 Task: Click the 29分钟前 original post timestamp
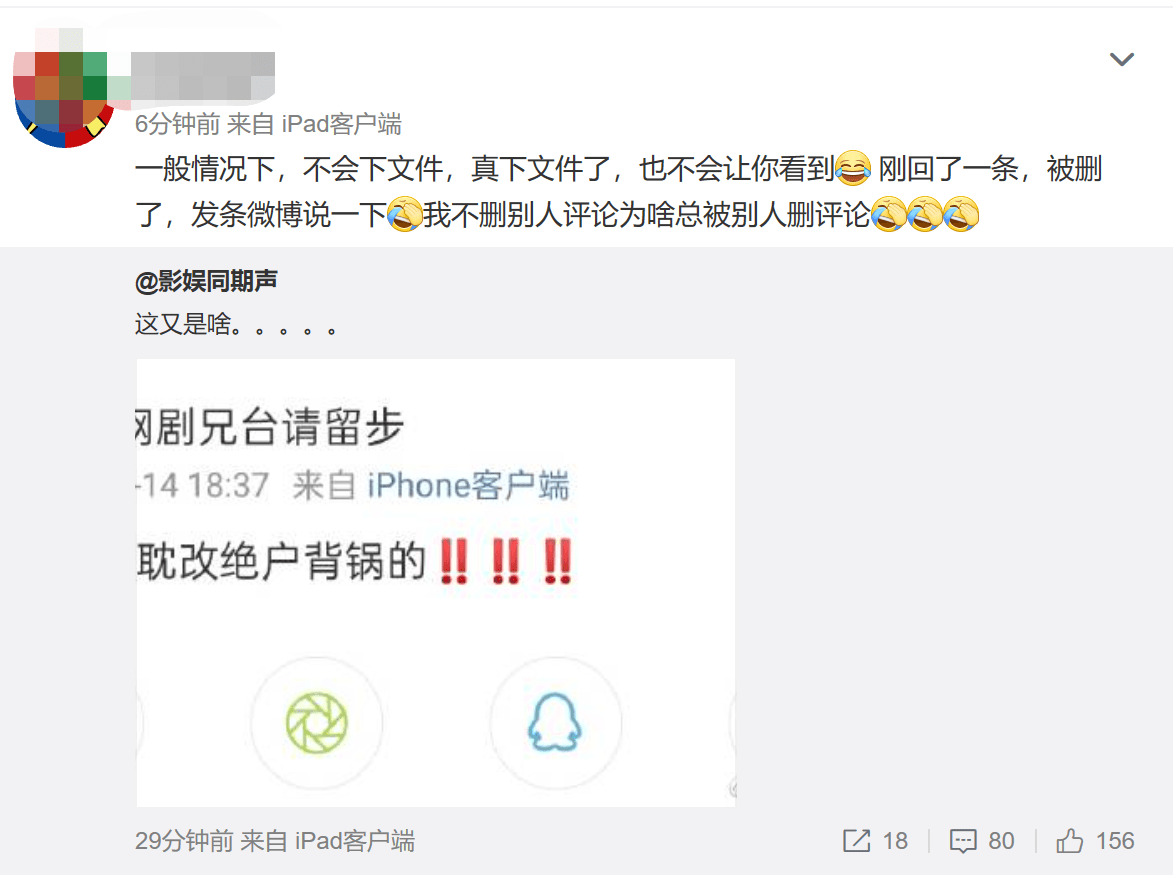pos(184,841)
